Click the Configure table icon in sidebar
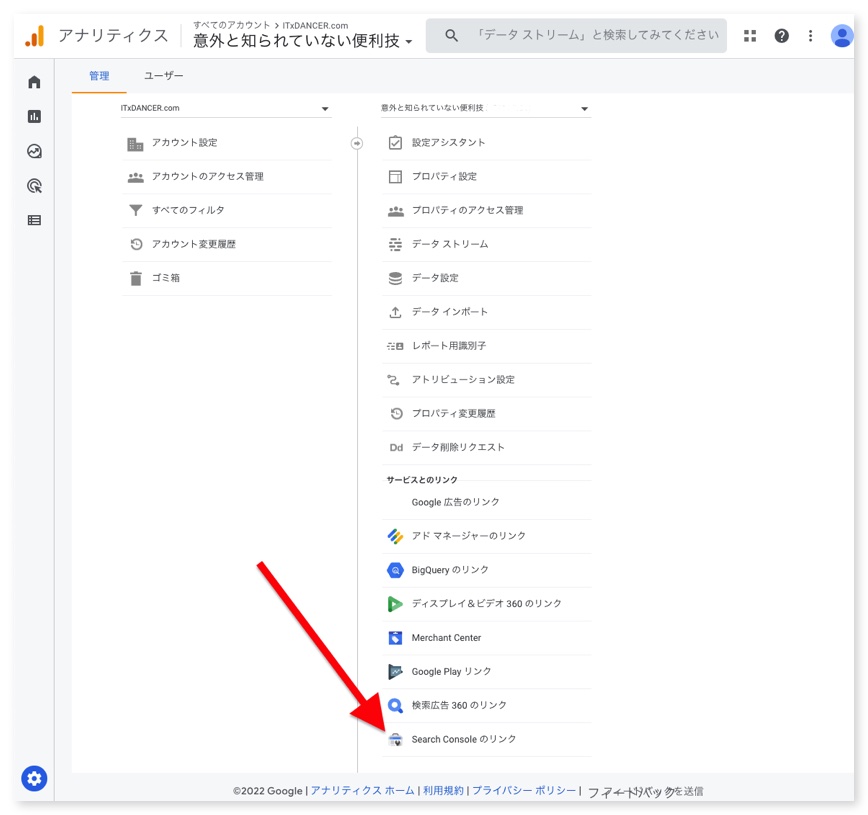The height and width of the screenshot is (815, 868). (x=34, y=220)
